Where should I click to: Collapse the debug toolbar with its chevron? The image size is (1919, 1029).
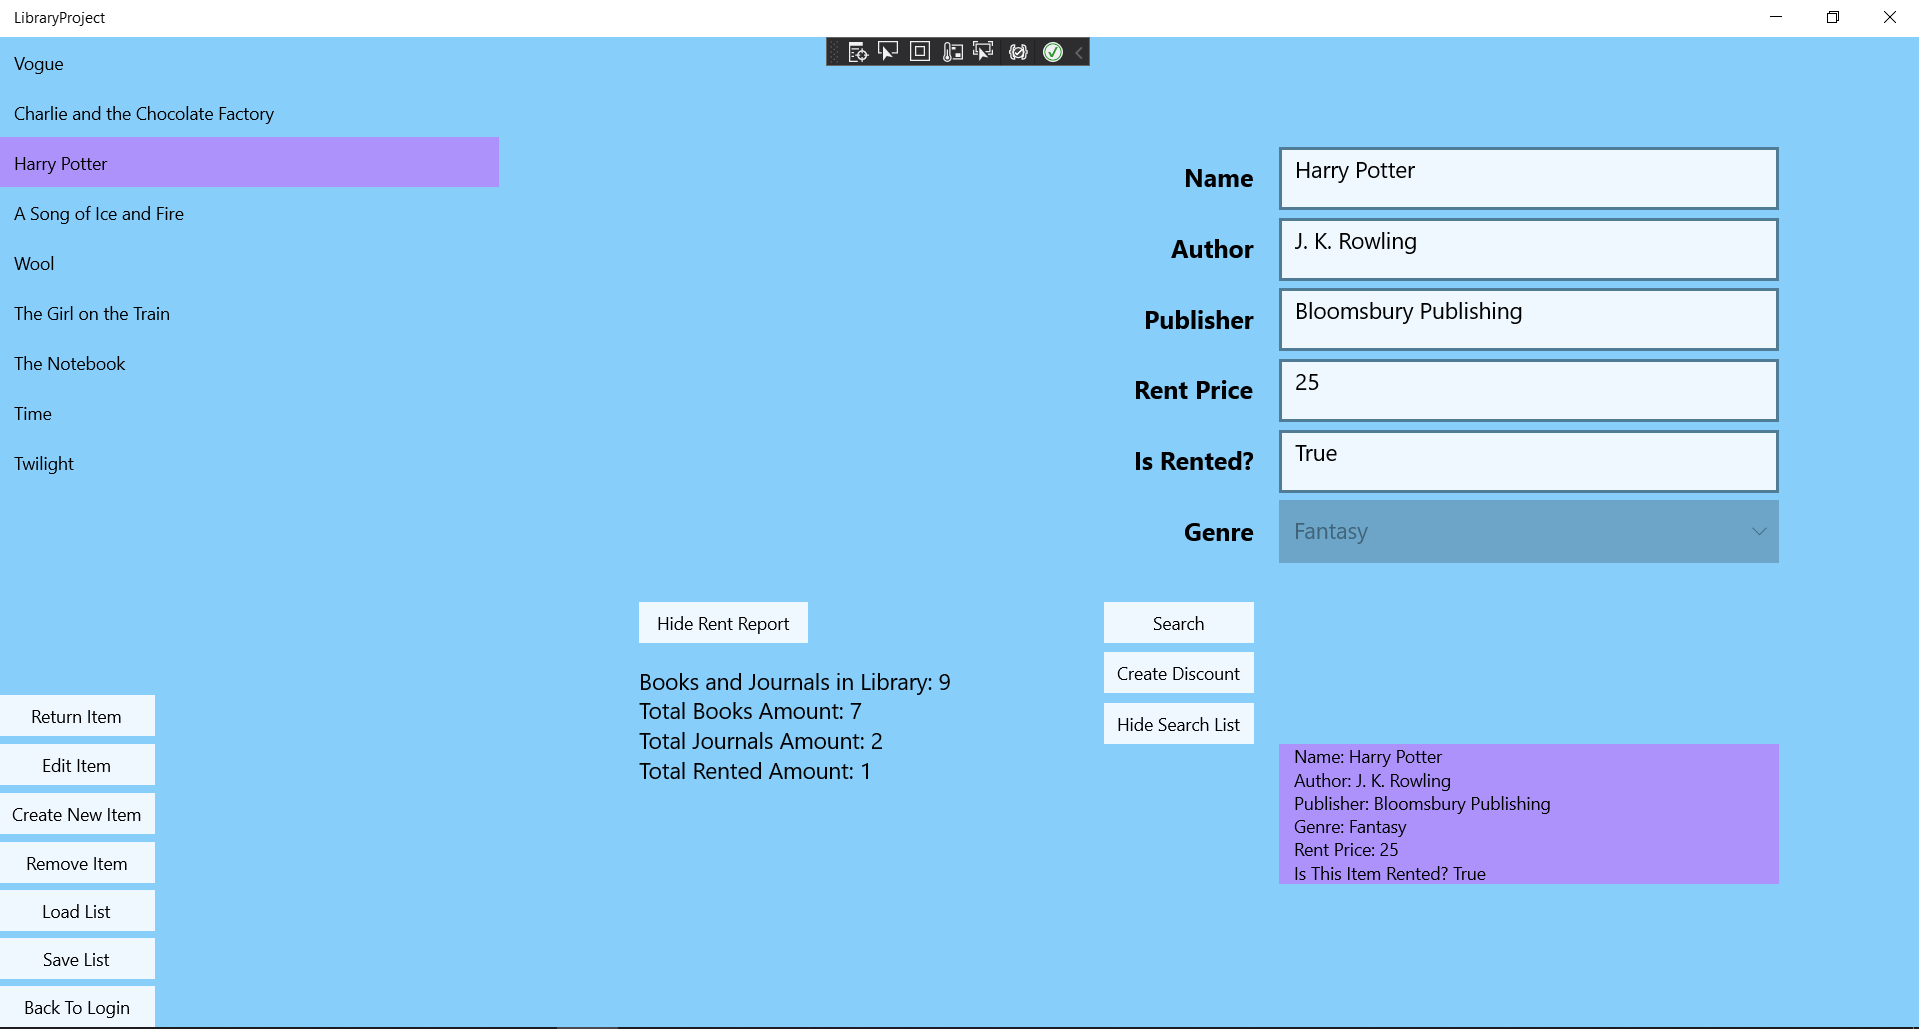(1079, 52)
